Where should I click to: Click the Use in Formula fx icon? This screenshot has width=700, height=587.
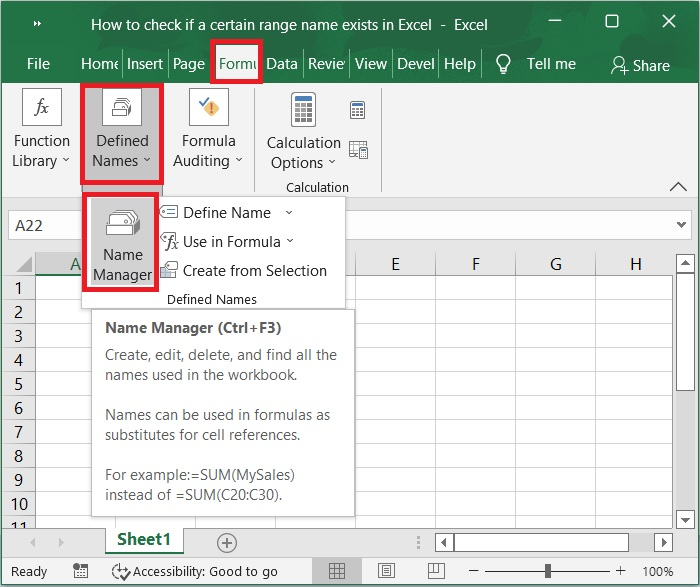pyautogui.click(x=170, y=241)
